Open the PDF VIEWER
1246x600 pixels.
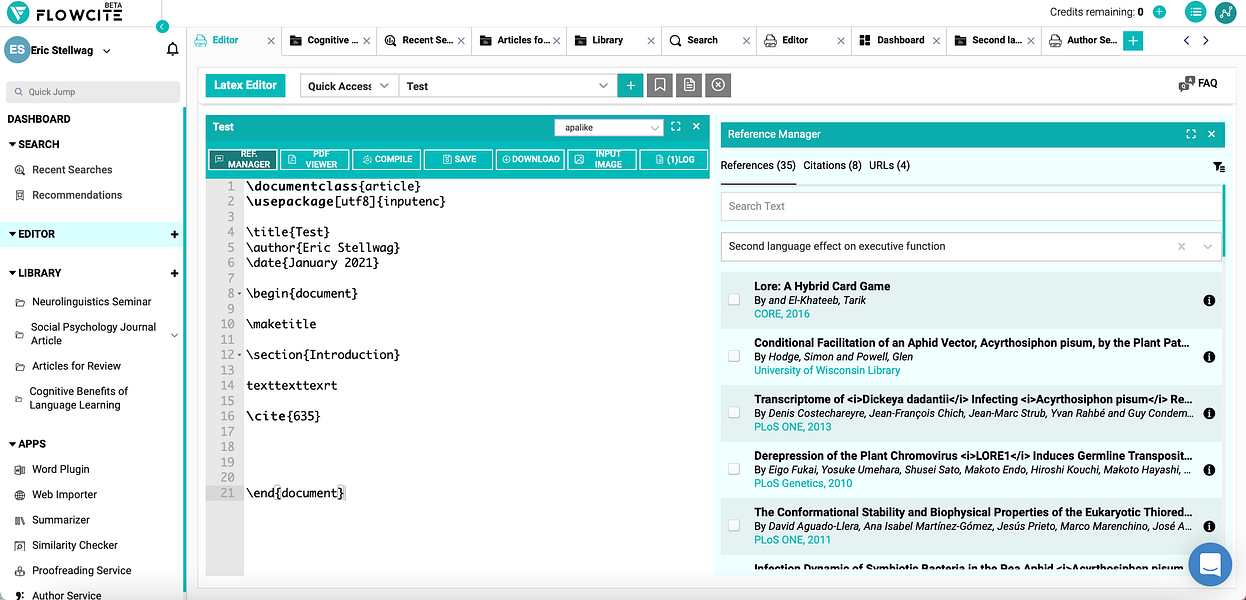[314, 159]
